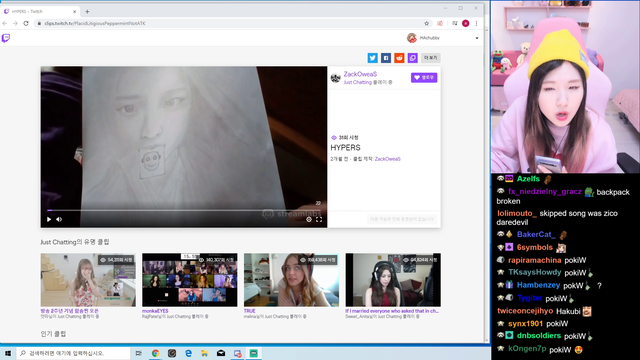Click chat username BakerCat_
The height and width of the screenshot is (360, 640).
[x=536, y=234]
